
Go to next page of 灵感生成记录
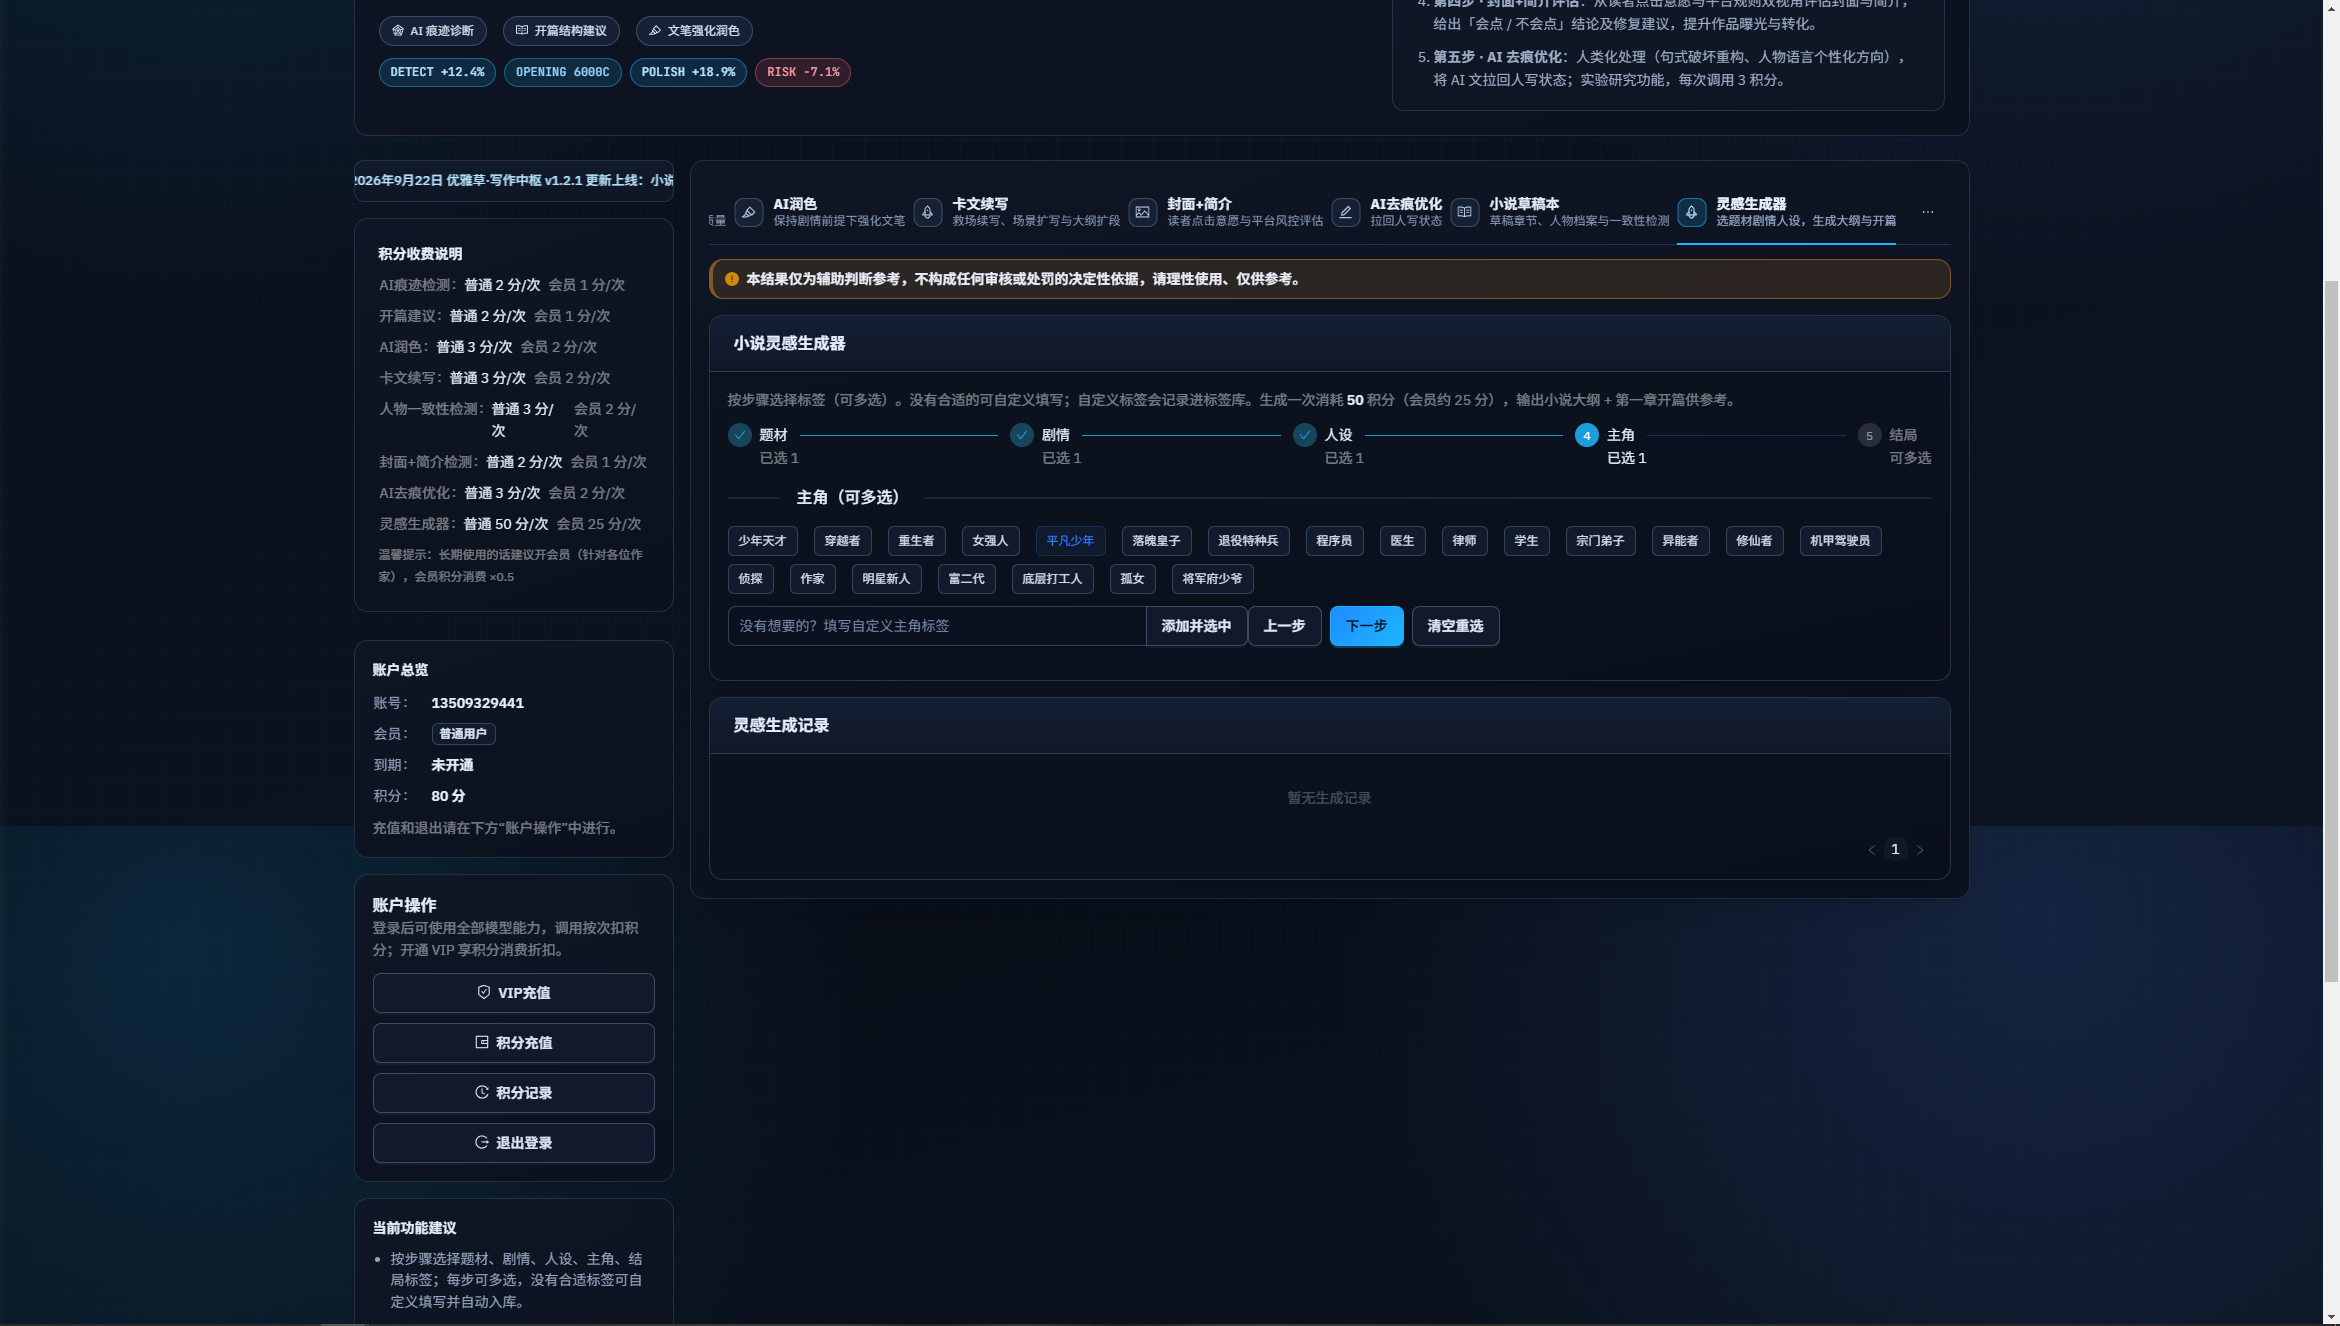(1920, 850)
